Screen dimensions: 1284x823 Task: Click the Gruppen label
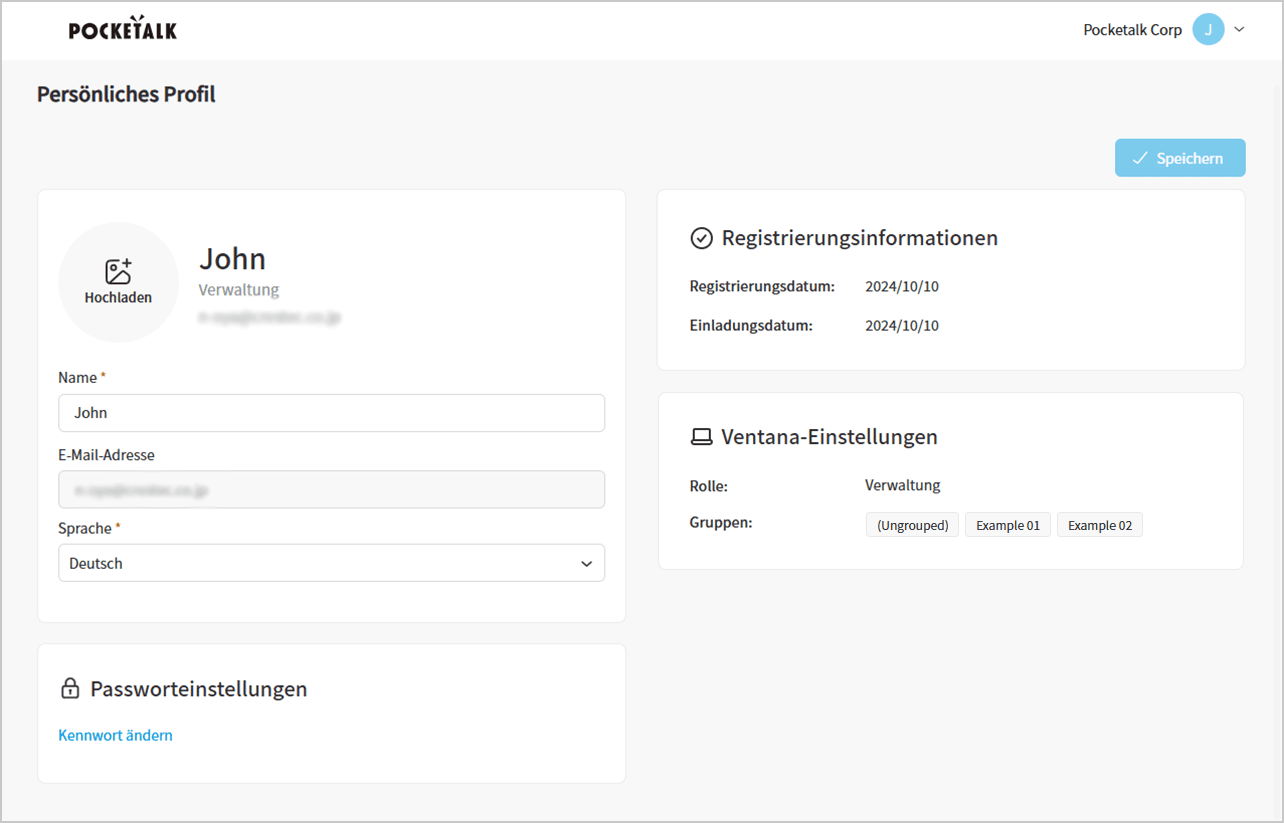(x=721, y=522)
